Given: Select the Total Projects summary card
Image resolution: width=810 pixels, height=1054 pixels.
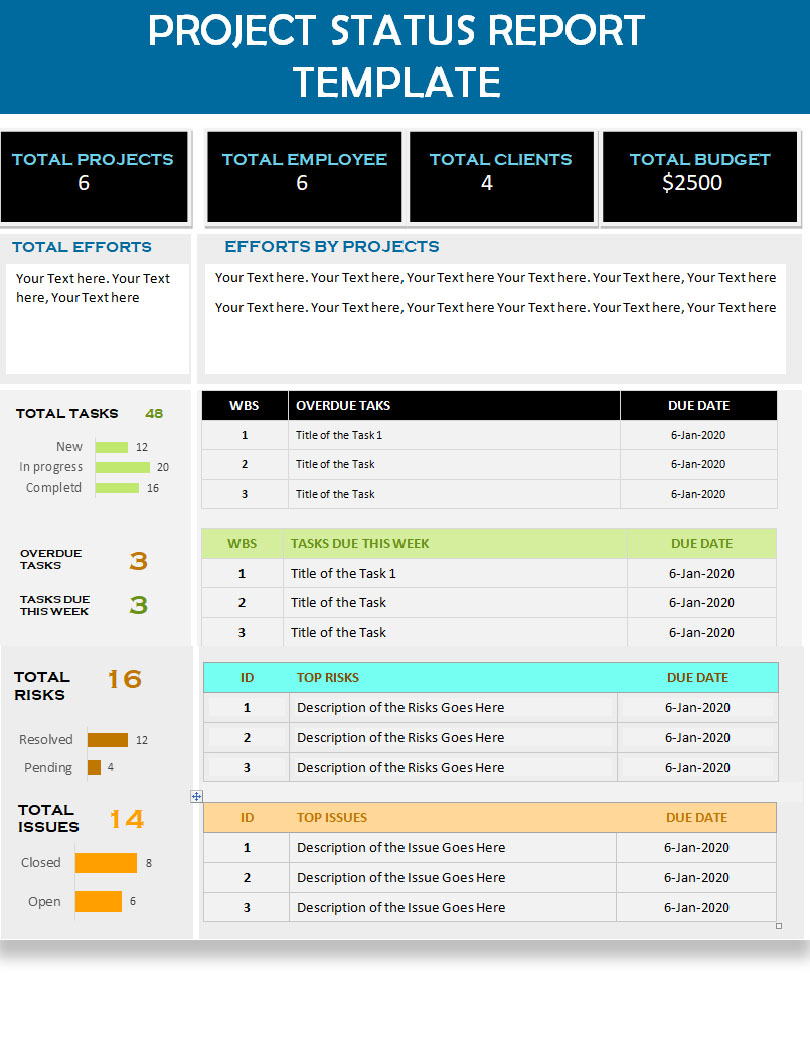Looking at the screenshot, I should click(x=94, y=176).
